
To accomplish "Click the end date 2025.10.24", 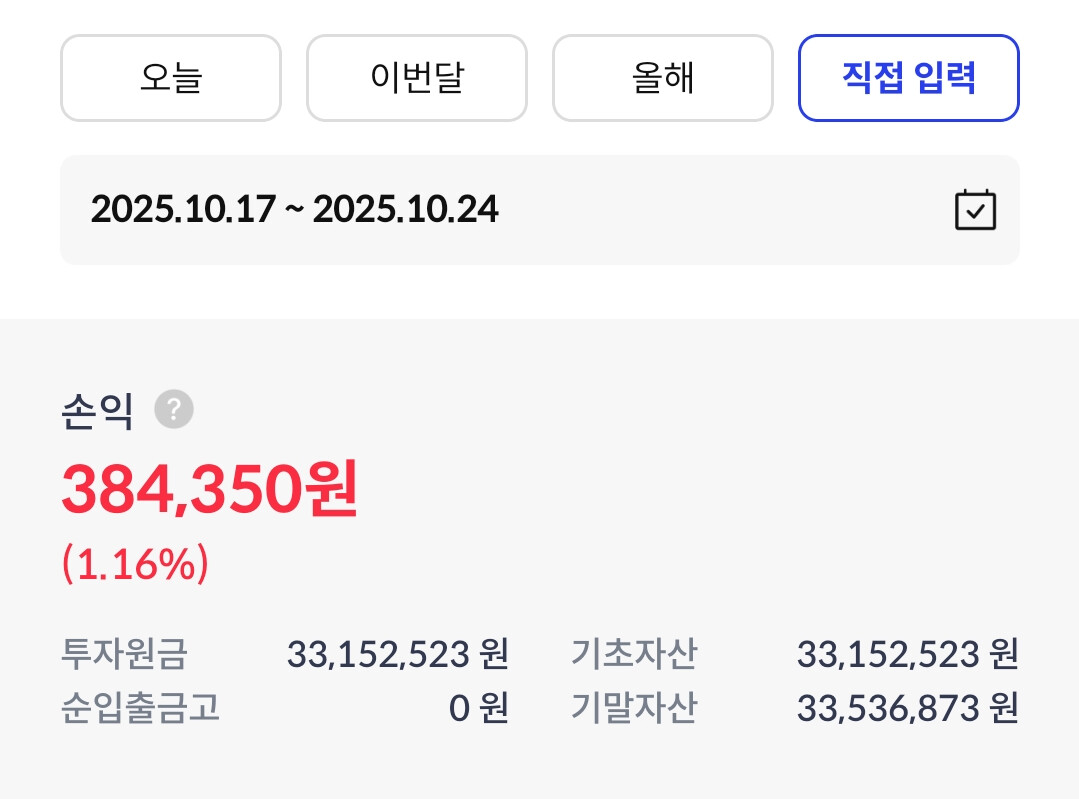I will [405, 210].
